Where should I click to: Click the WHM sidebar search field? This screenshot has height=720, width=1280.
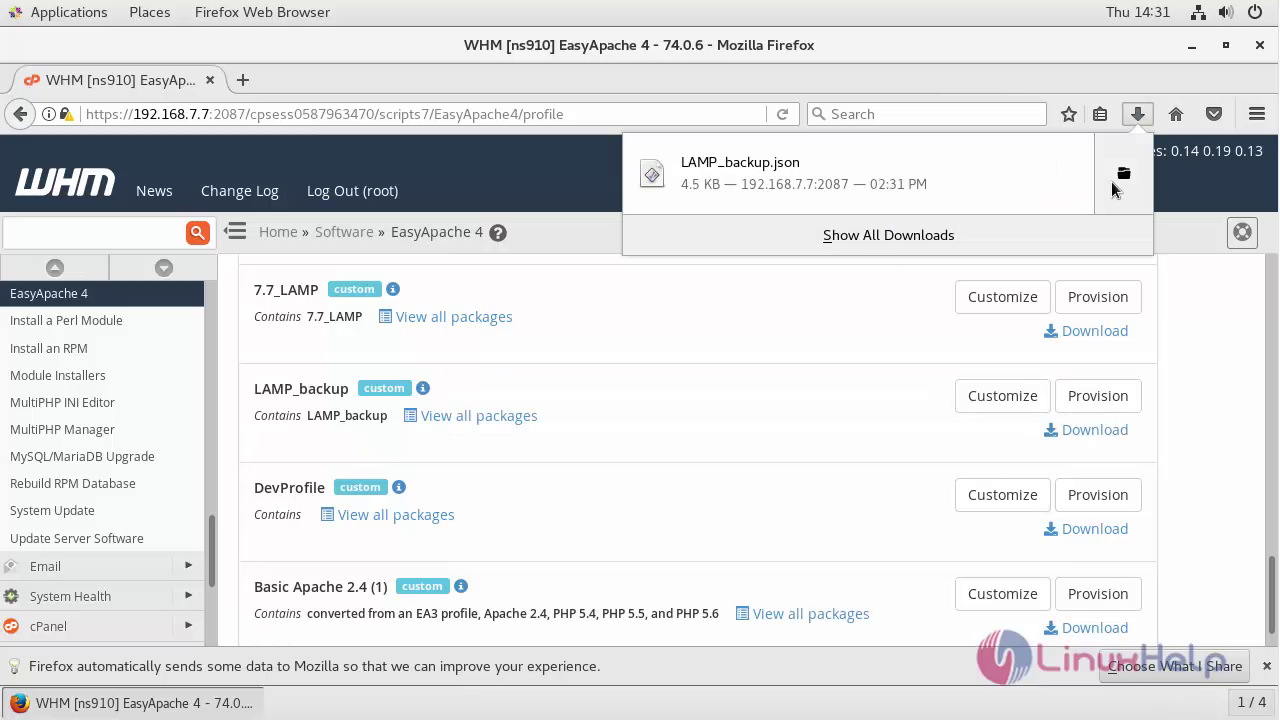pyautogui.click(x=94, y=232)
